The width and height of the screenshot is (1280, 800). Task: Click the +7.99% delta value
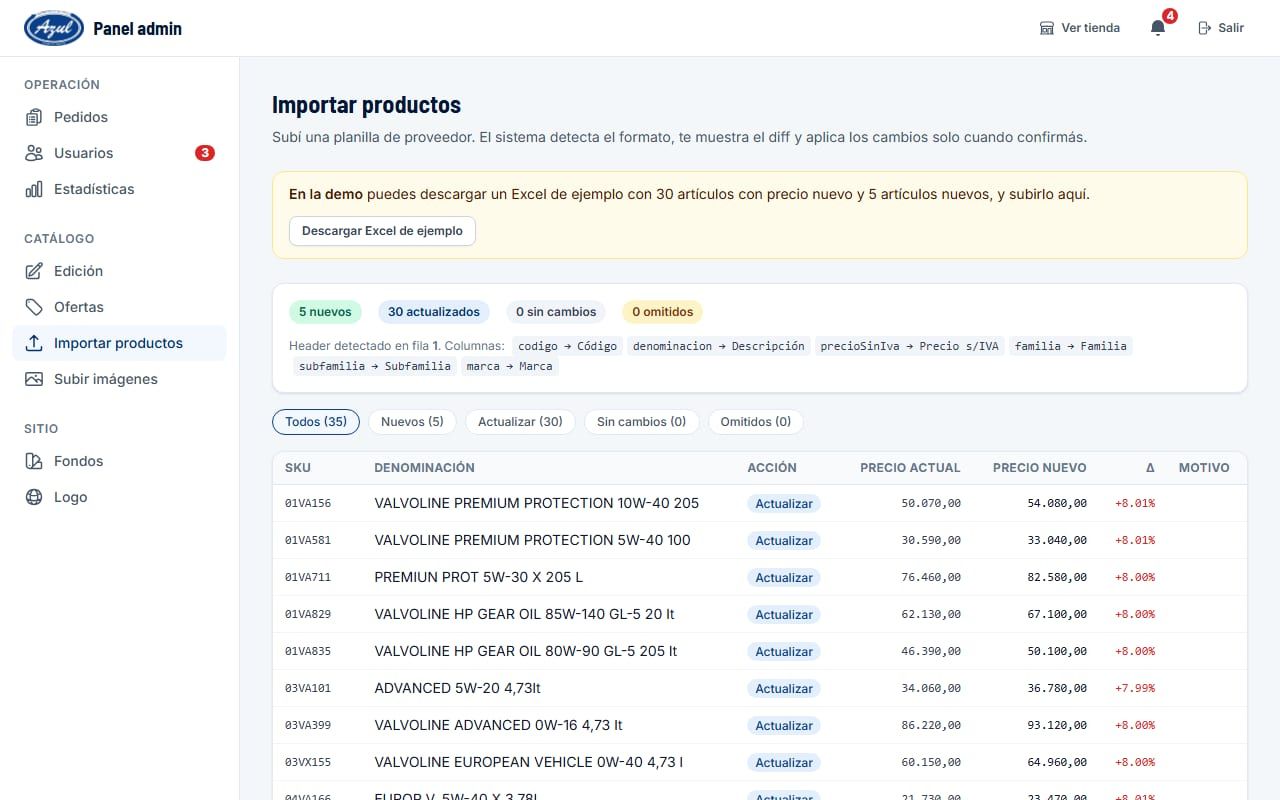(x=1135, y=688)
